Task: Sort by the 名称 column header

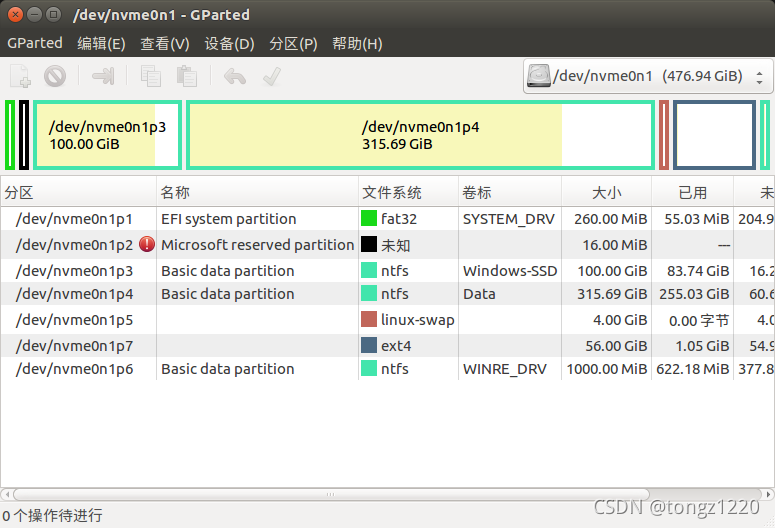Action: coord(258,192)
